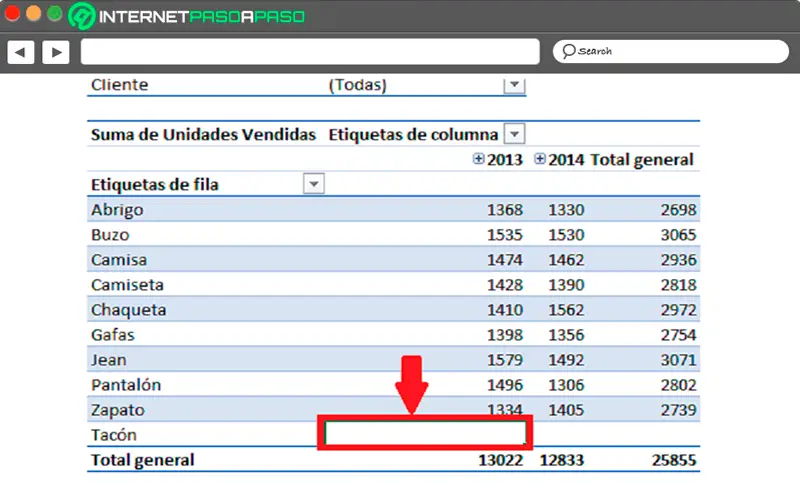Click the Search input box
Screen dimensions: 800x500
(x=670, y=52)
